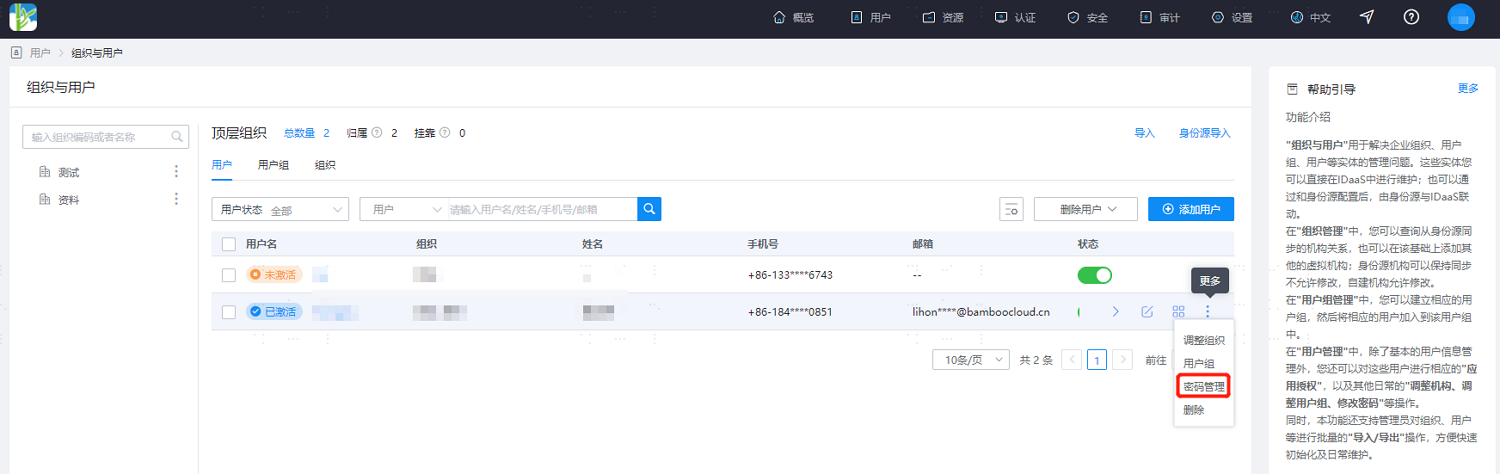Open the 用户 search type dropdown
The width and height of the screenshot is (1500, 474).
[405, 209]
